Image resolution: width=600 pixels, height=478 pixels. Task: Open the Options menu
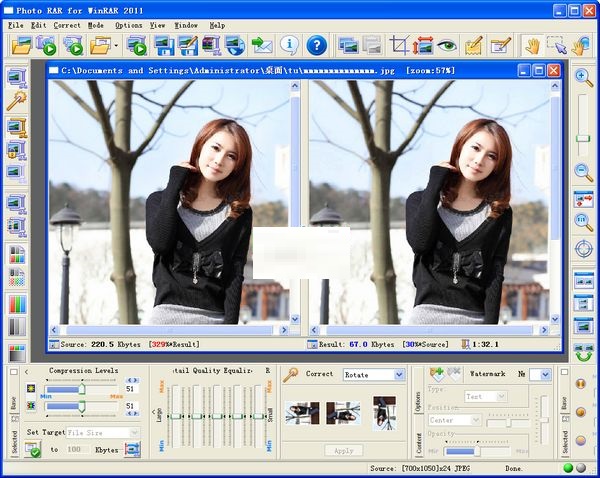tap(128, 24)
